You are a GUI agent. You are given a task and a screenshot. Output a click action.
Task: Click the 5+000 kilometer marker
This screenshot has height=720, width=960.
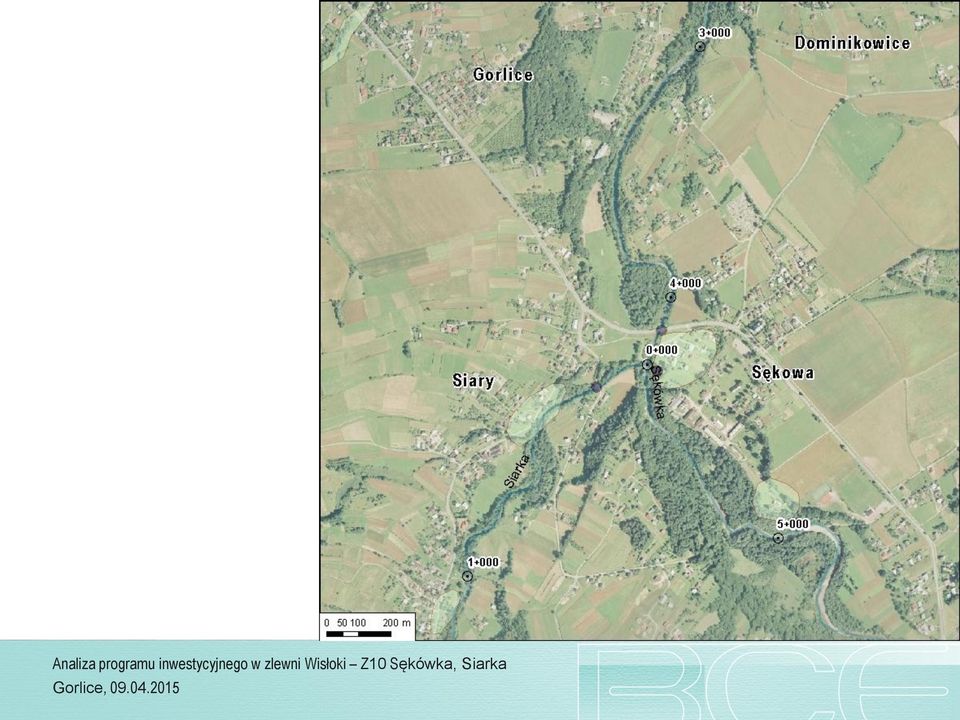[778, 538]
